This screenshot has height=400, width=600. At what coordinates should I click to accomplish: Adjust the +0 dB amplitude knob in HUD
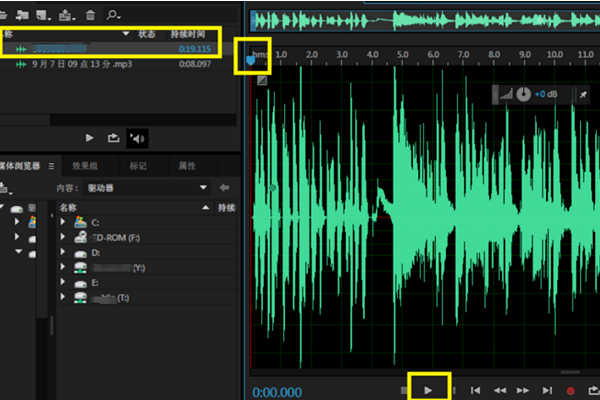click(x=523, y=94)
